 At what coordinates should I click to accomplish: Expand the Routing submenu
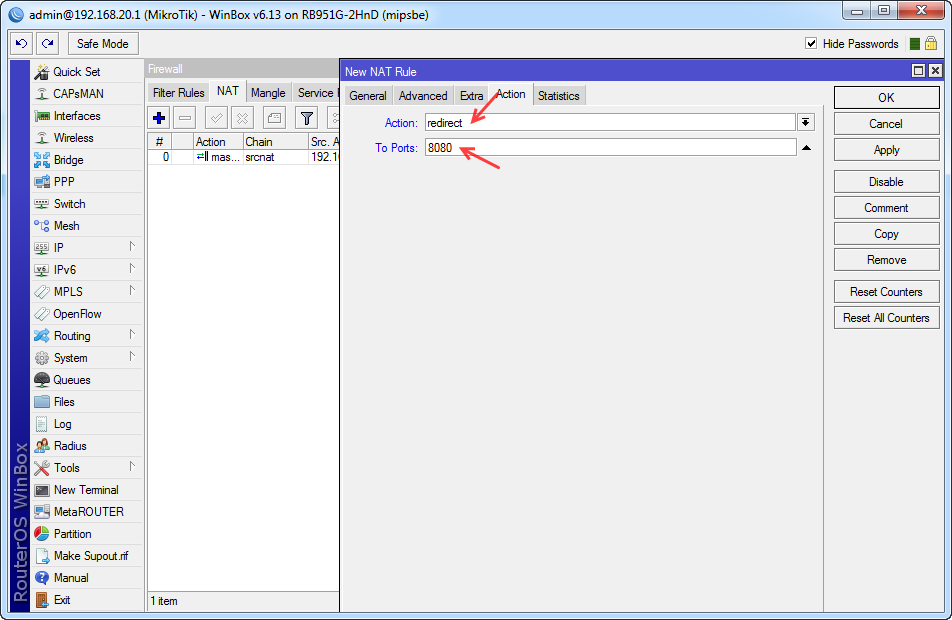[132, 334]
